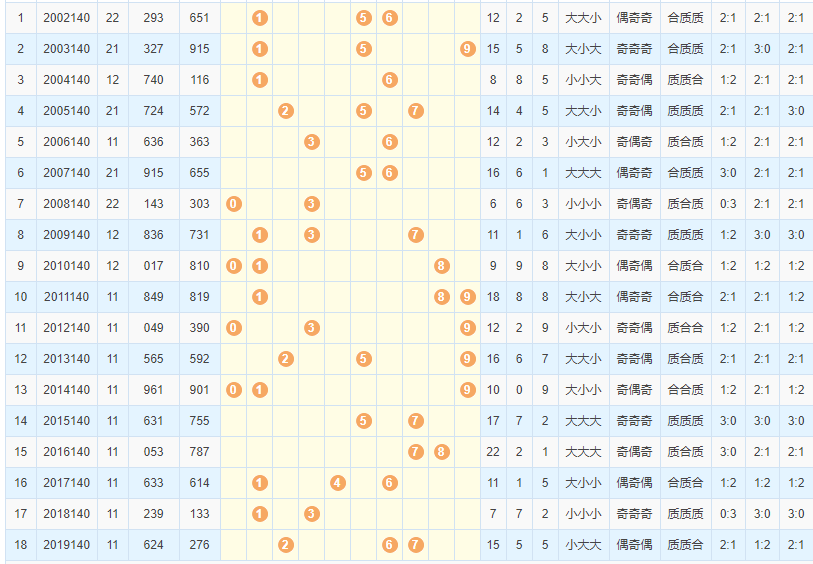Click 0:3 ratio in row 17
The width and height of the screenshot is (813, 564).
click(x=728, y=514)
